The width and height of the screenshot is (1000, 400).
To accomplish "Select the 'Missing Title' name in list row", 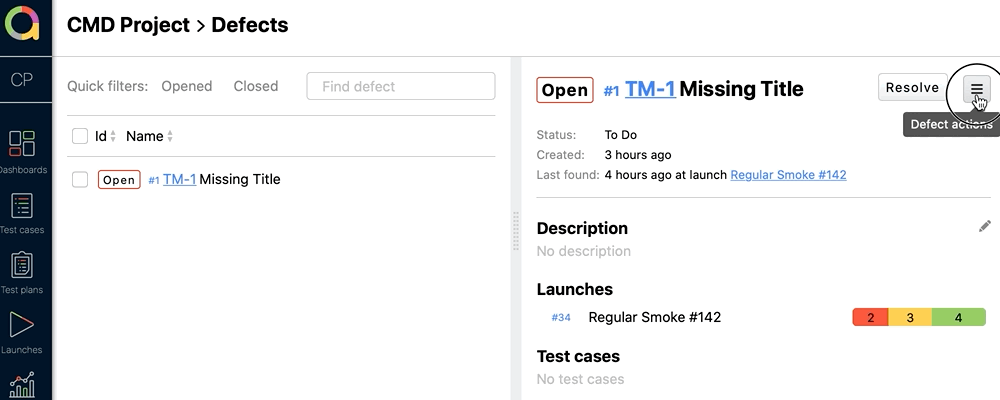I will (x=240, y=179).
